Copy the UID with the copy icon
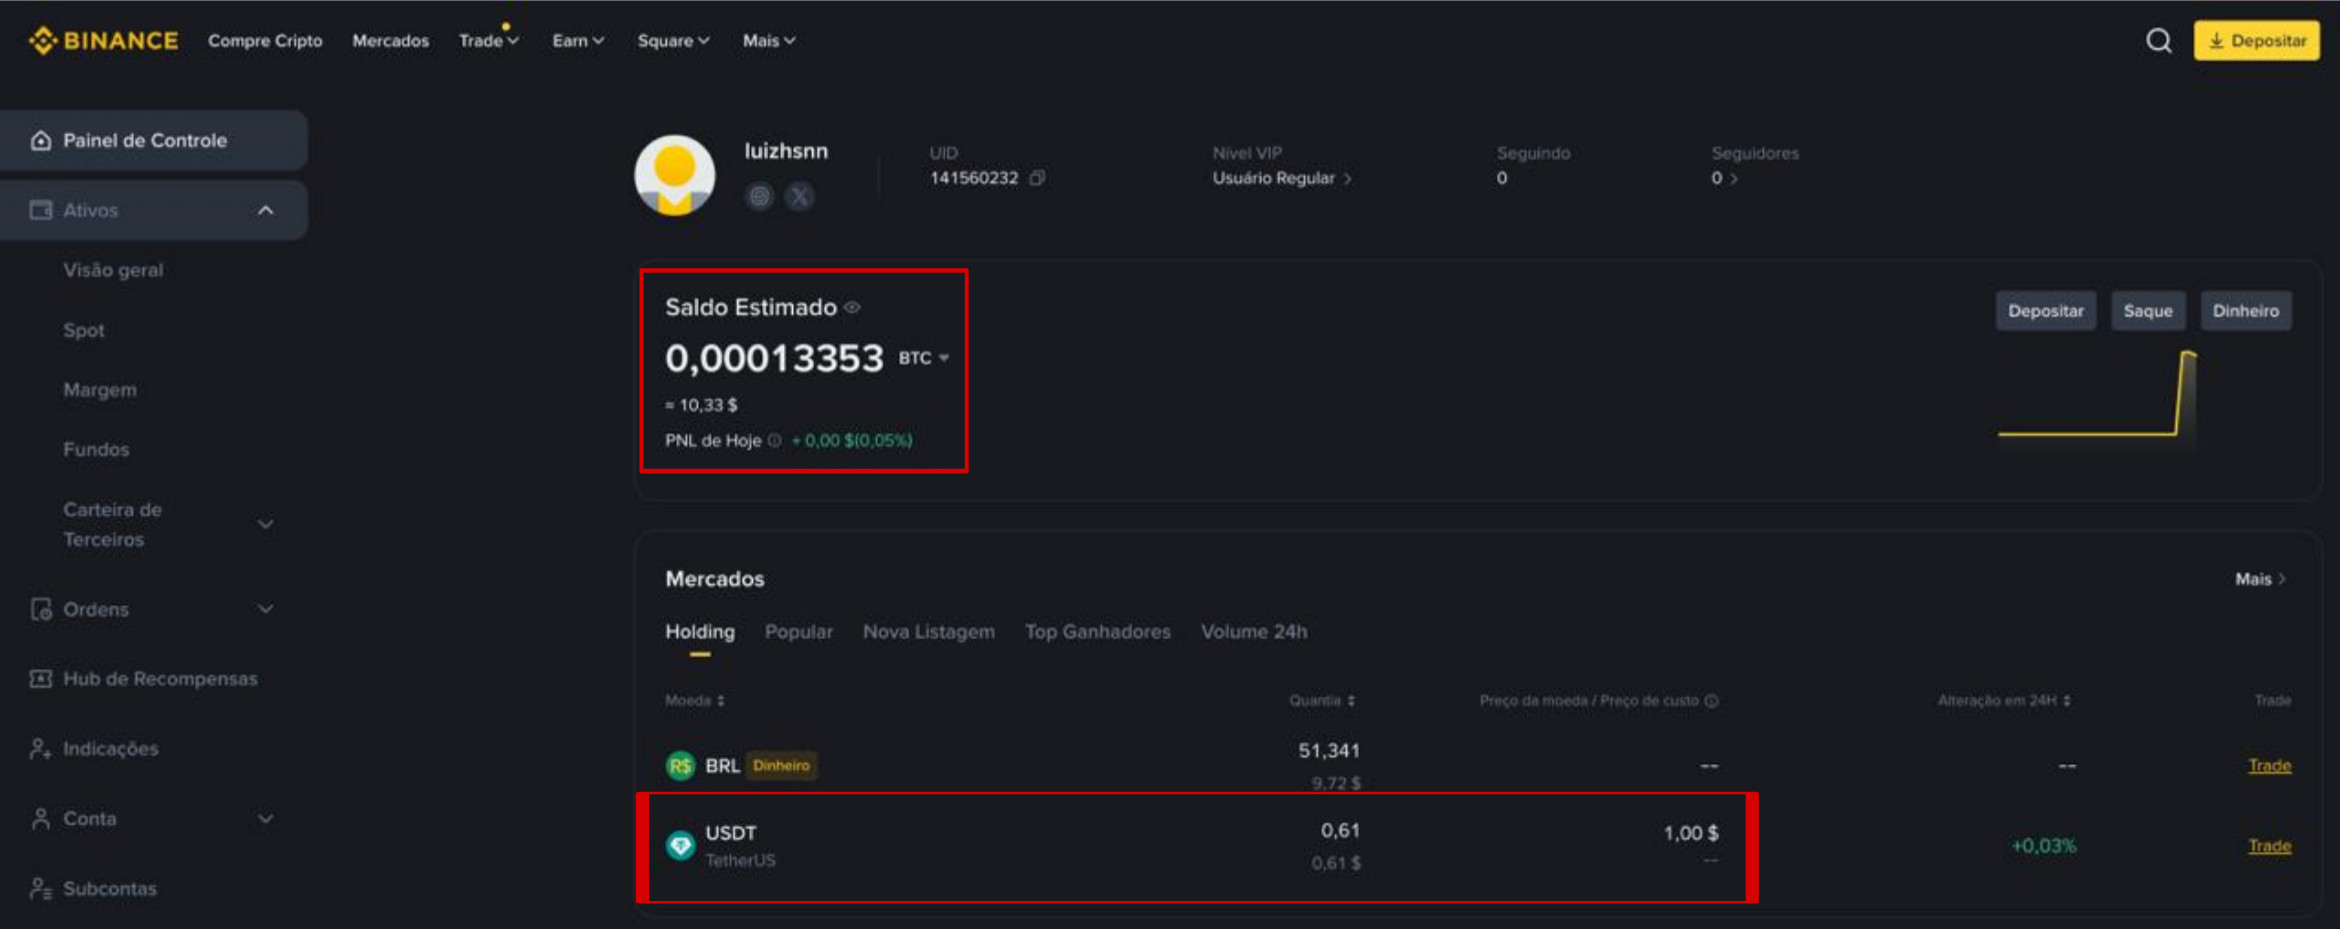The width and height of the screenshot is (2340, 929). 1038,178
